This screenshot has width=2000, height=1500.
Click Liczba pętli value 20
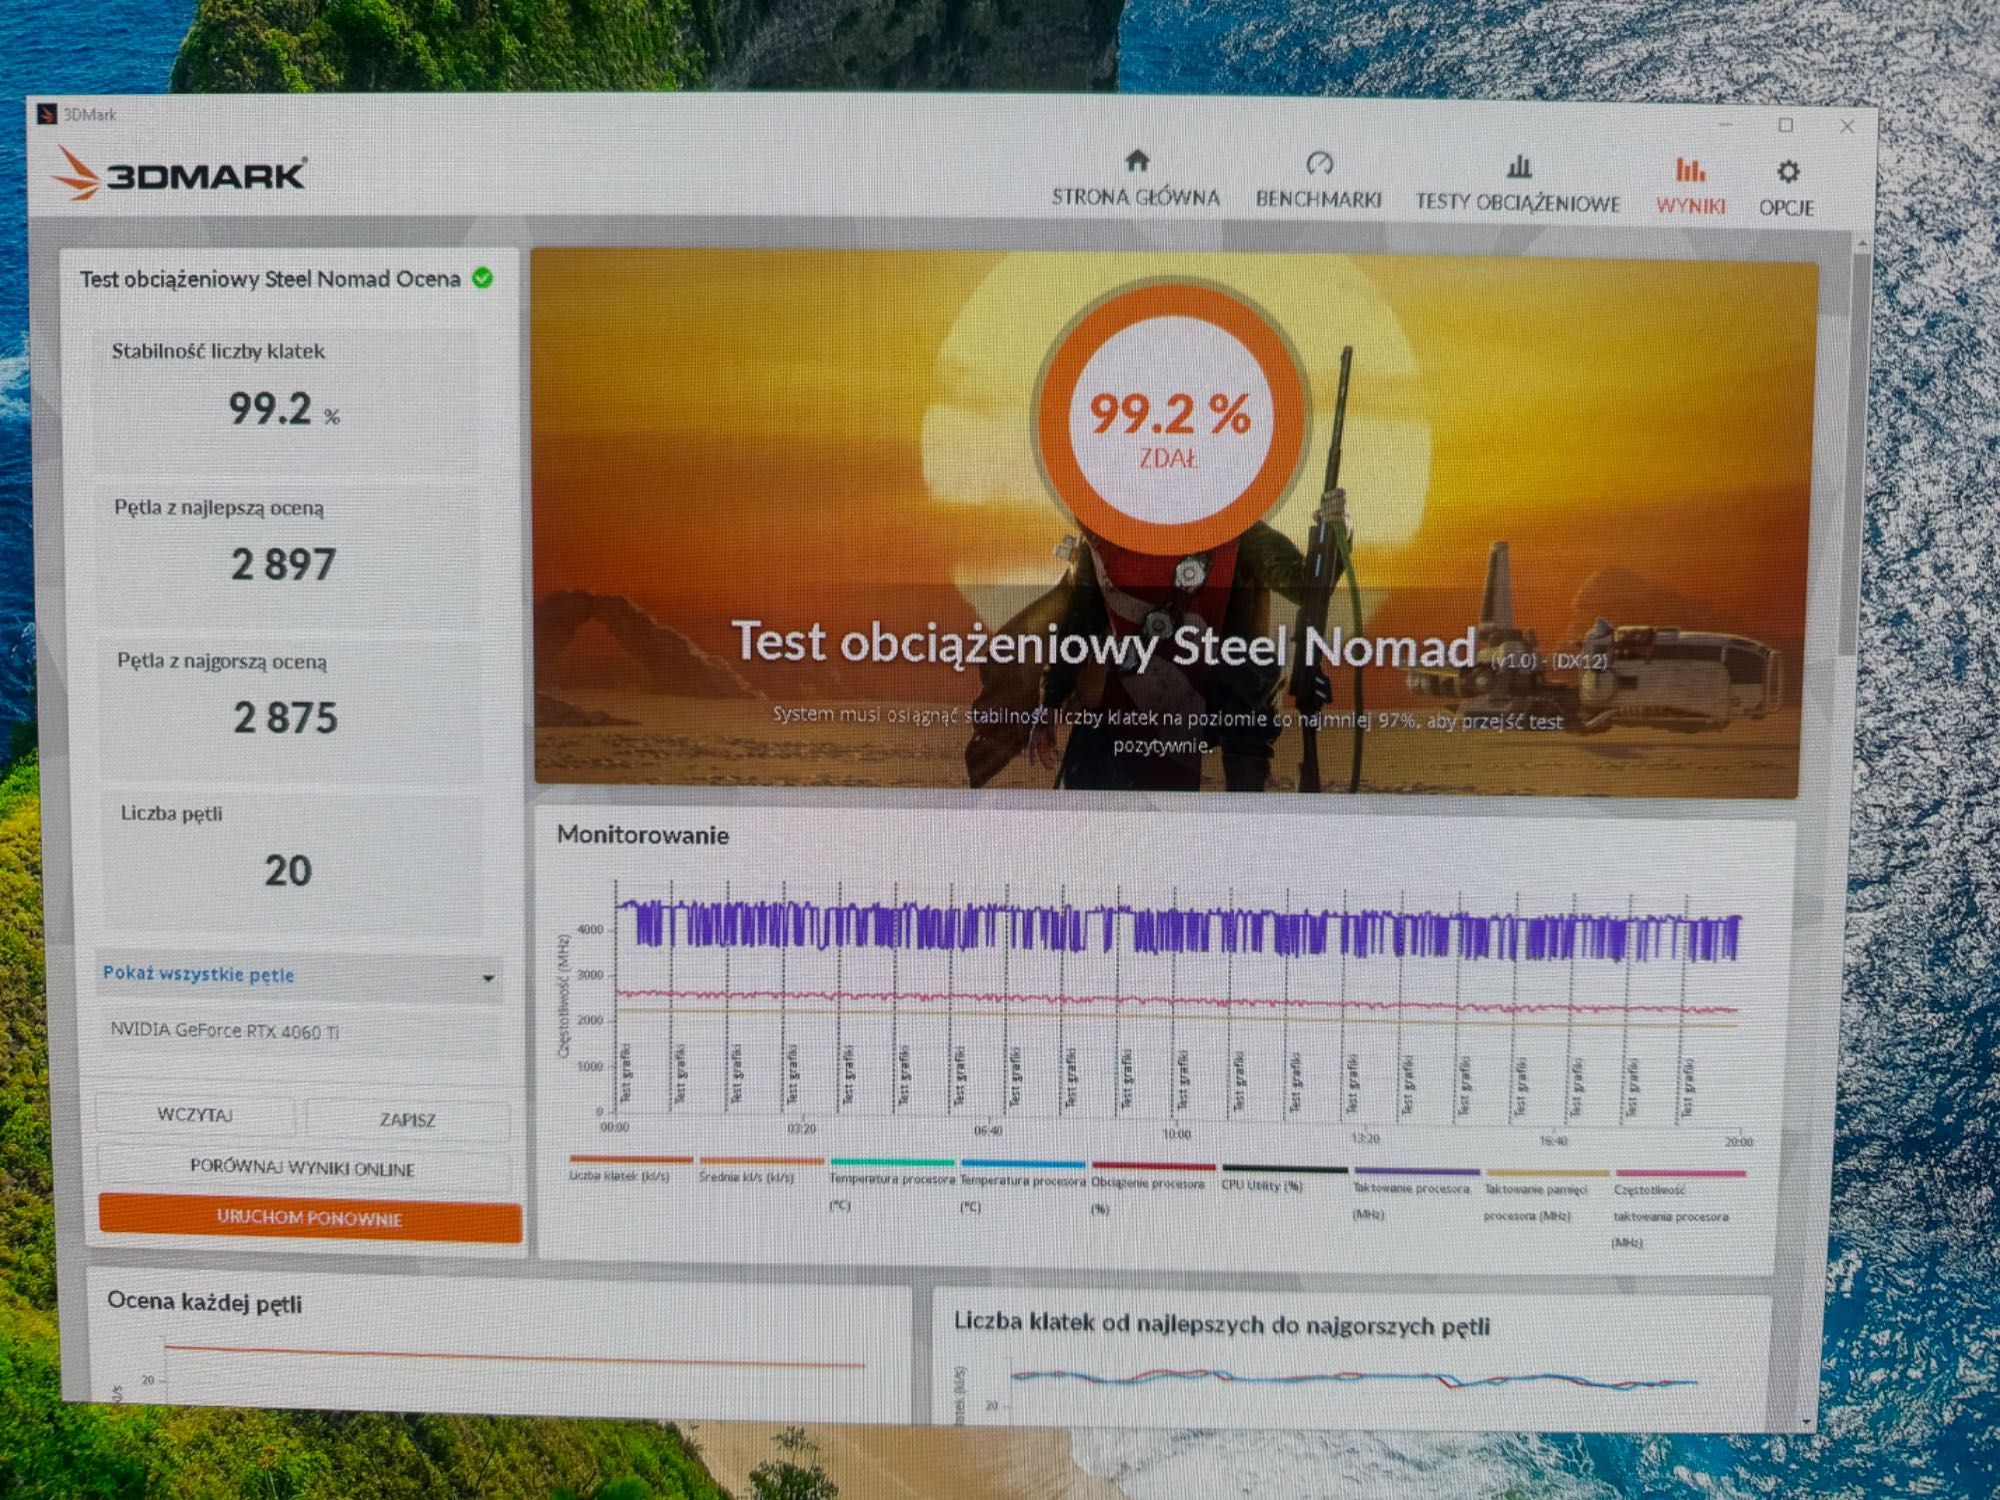(288, 871)
